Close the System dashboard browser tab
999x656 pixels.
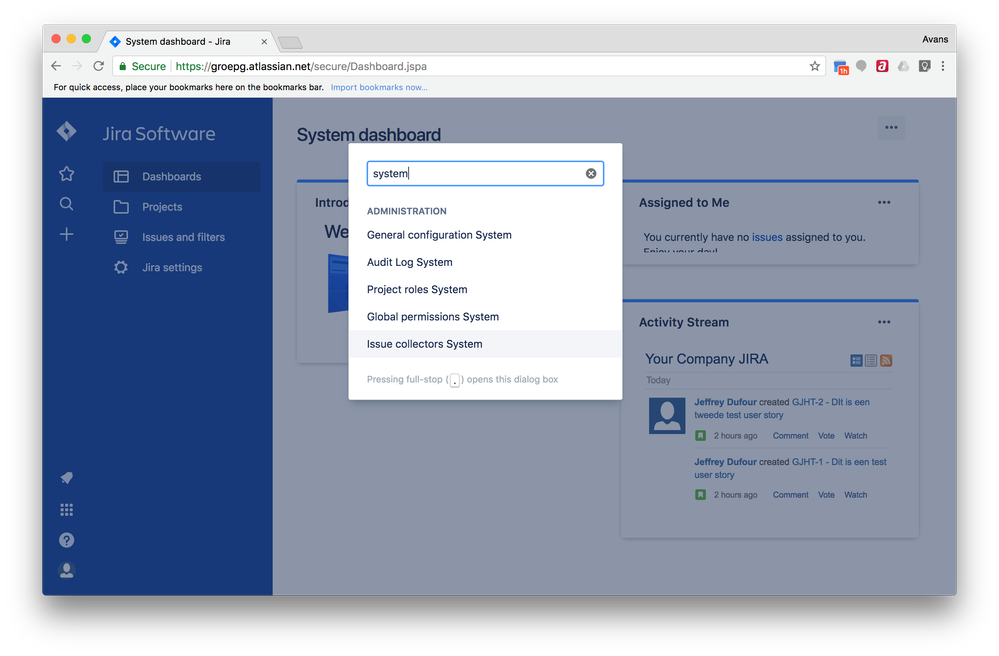pyautogui.click(x=264, y=41)
